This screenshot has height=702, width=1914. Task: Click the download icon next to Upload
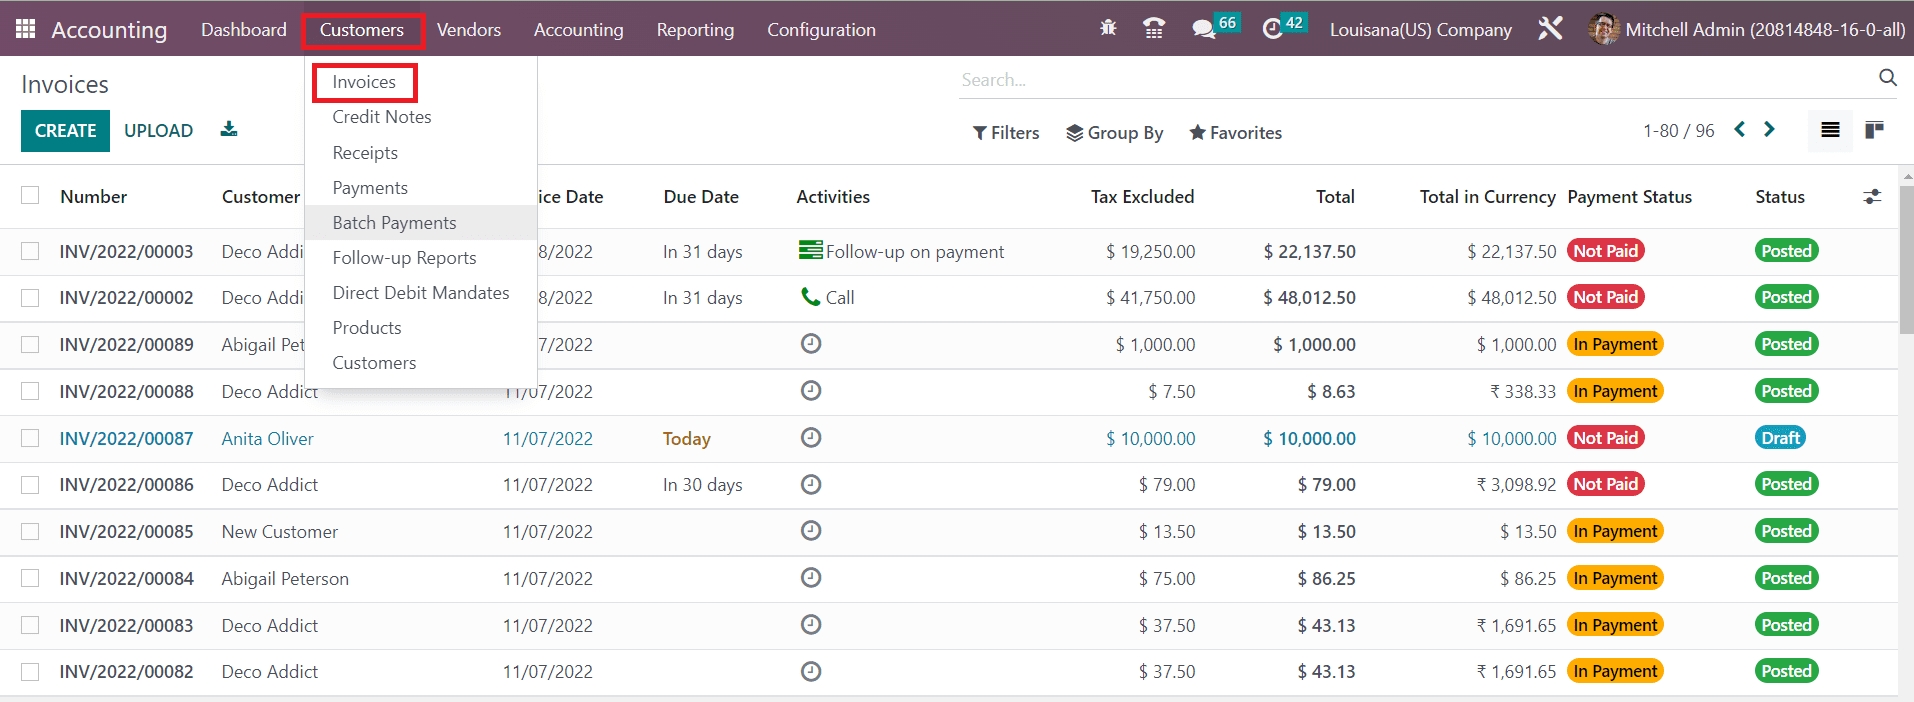pyautogui.click(x=229, y=130)
